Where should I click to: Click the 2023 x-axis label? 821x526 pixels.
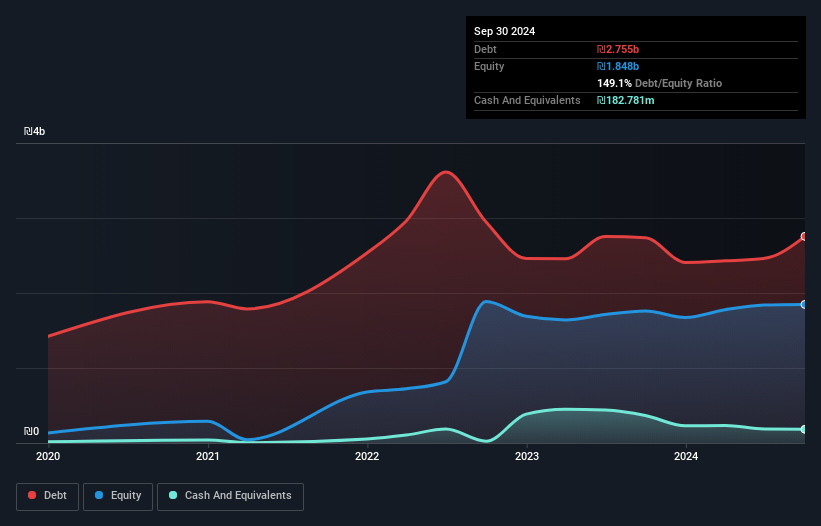tap(527, 456)
